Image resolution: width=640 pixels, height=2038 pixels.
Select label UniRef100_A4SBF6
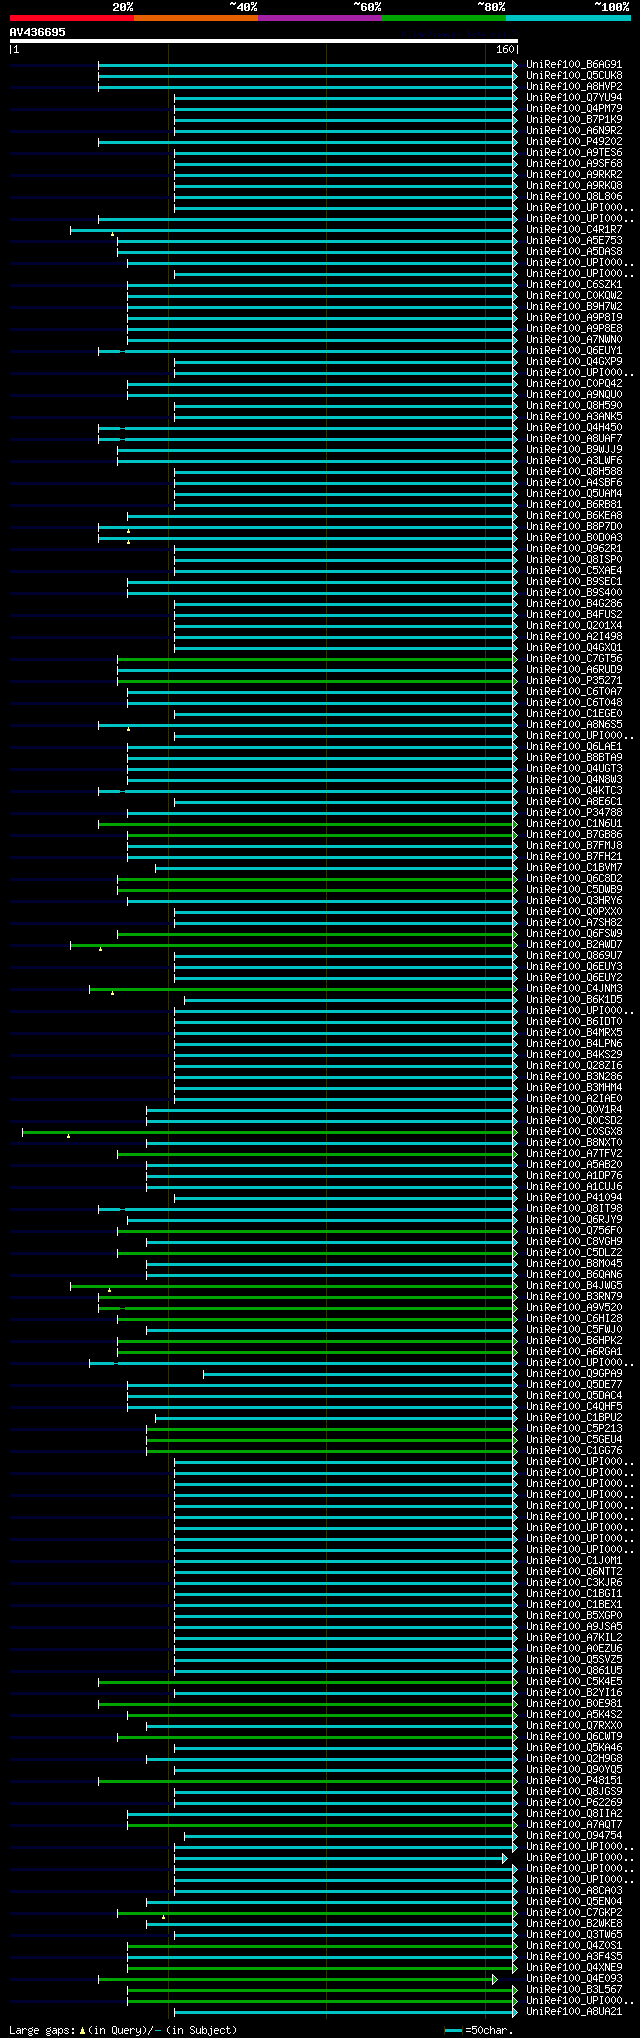click(x=574, y=483)
